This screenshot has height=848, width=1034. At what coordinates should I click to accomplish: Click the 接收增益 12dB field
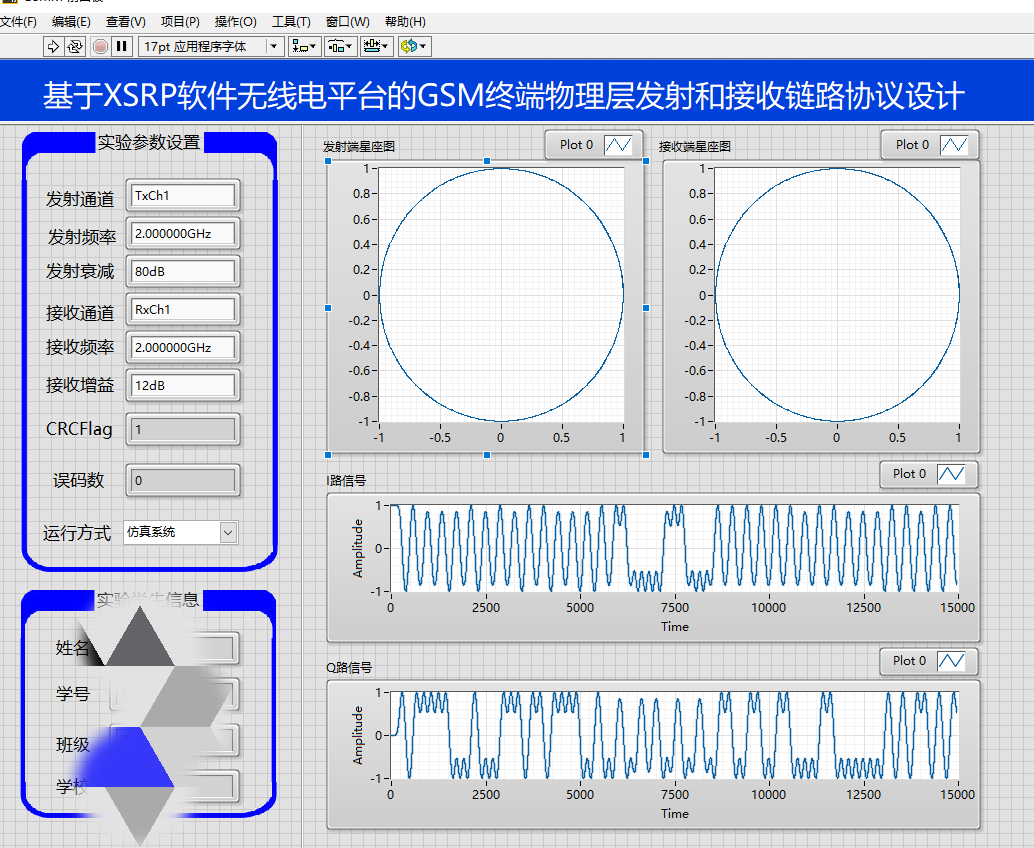click(x=183, y=386)
